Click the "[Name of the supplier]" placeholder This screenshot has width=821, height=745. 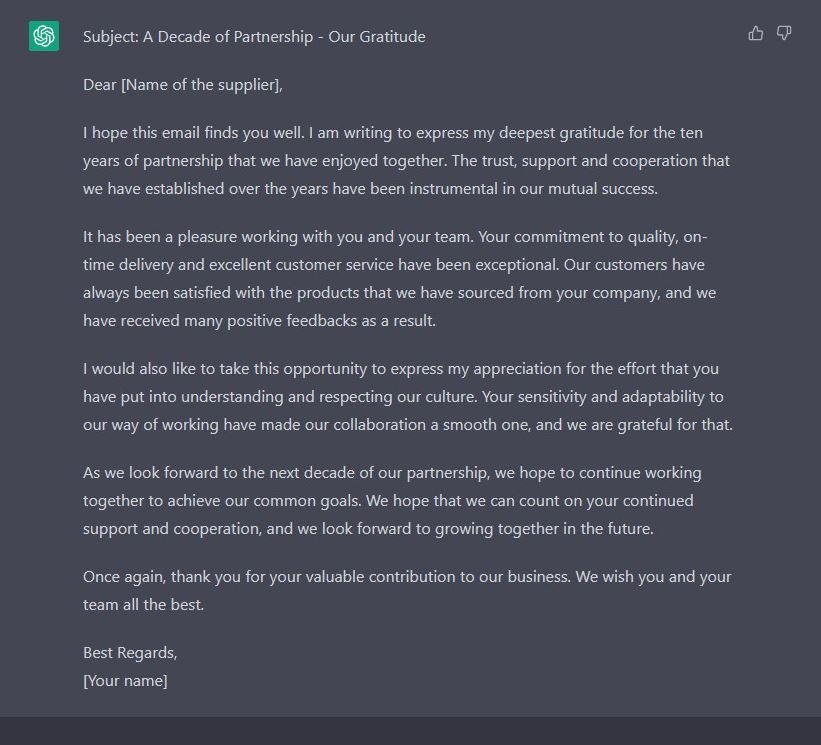tap(201, 85)
